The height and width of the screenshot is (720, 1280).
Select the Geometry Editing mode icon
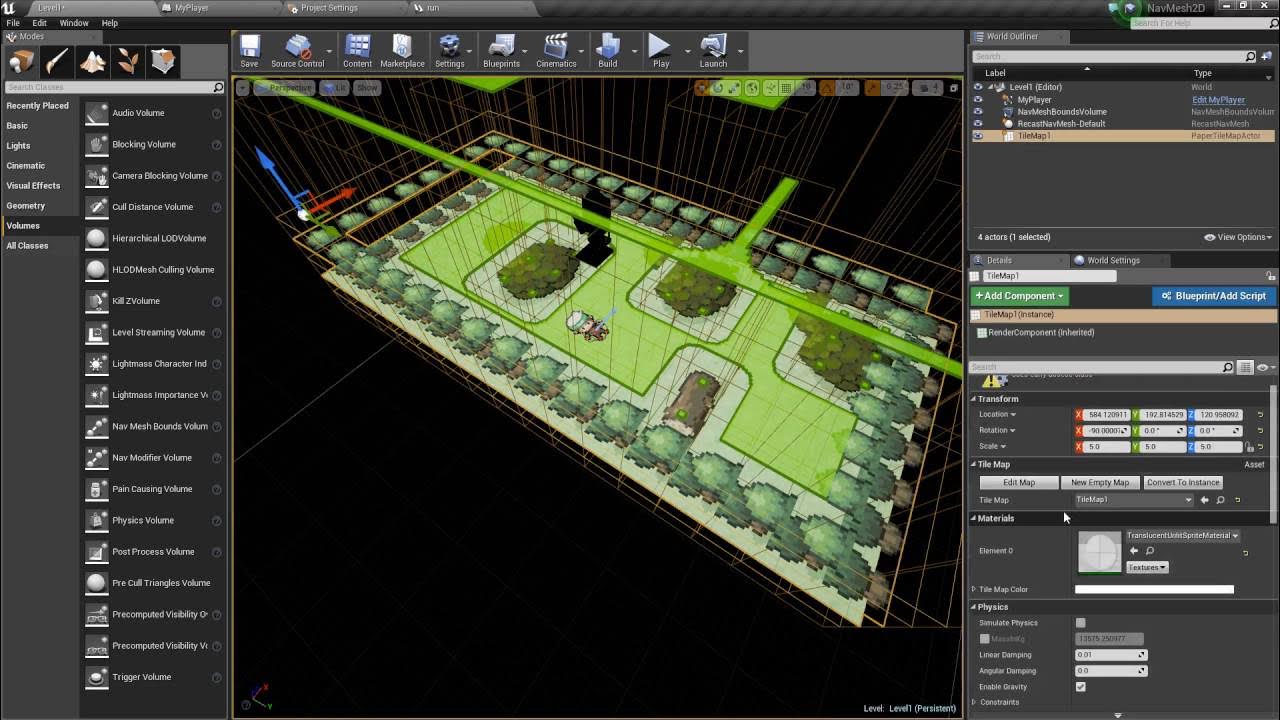(x=164, y=62)
